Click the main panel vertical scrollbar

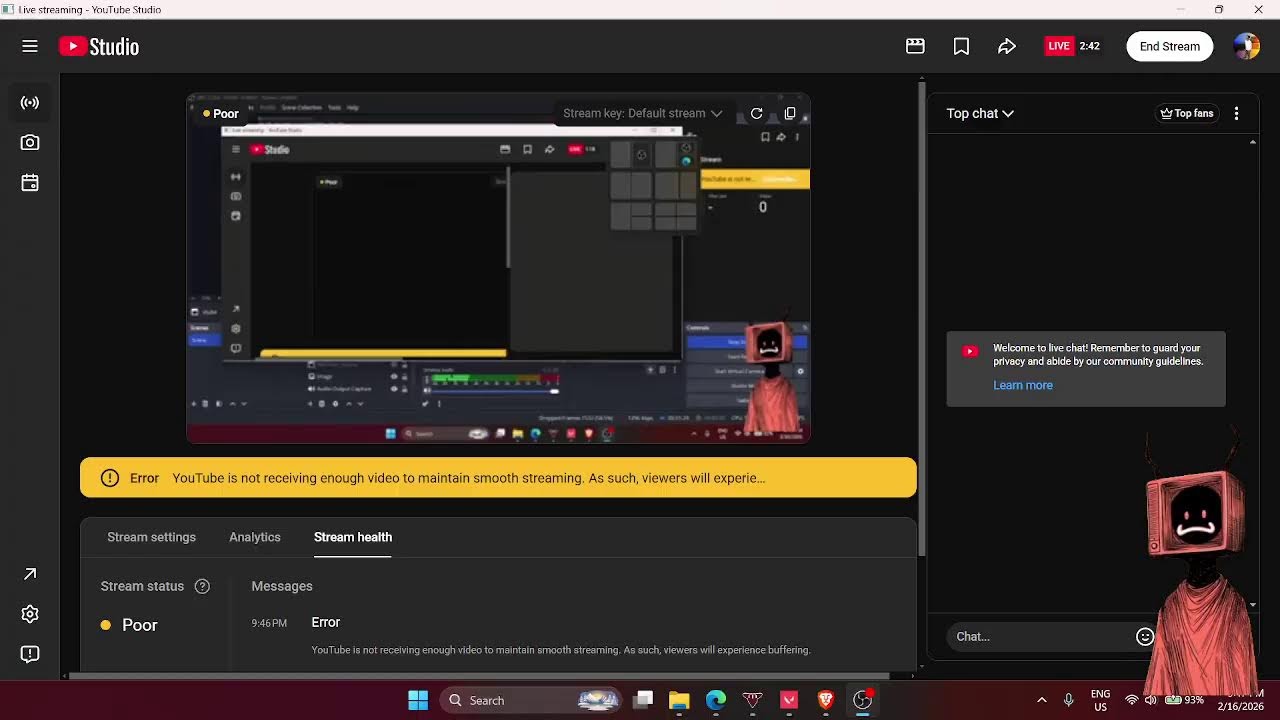(922, 320)
